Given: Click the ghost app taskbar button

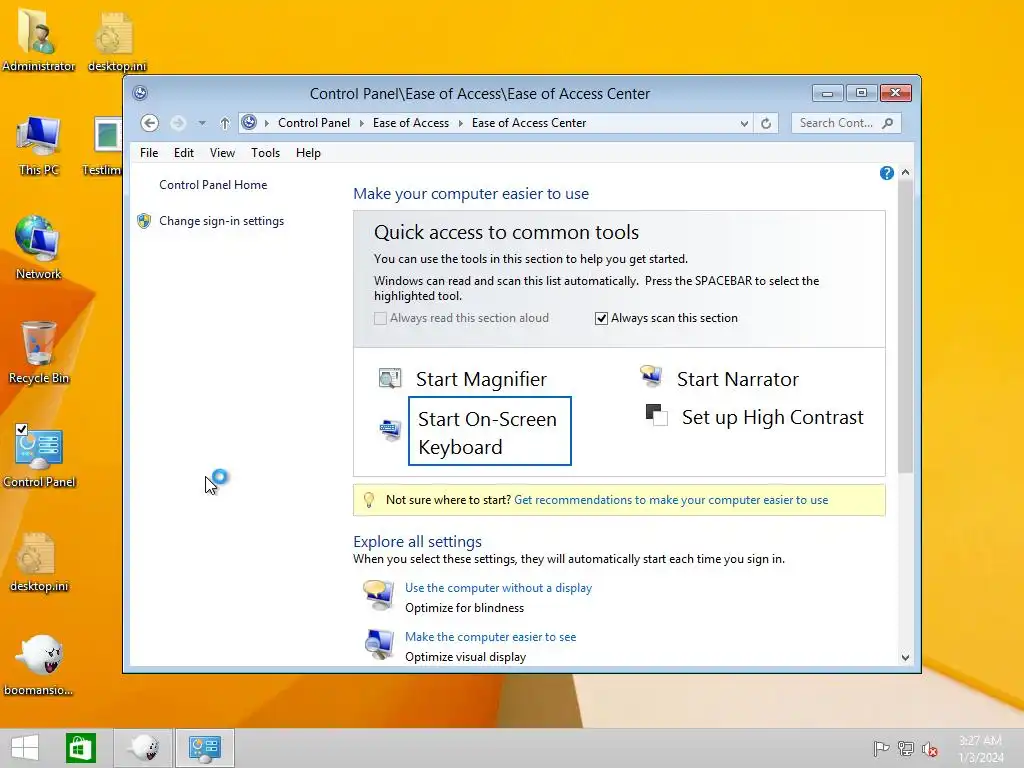Looking at the screenshot, I should pos(144,748).
